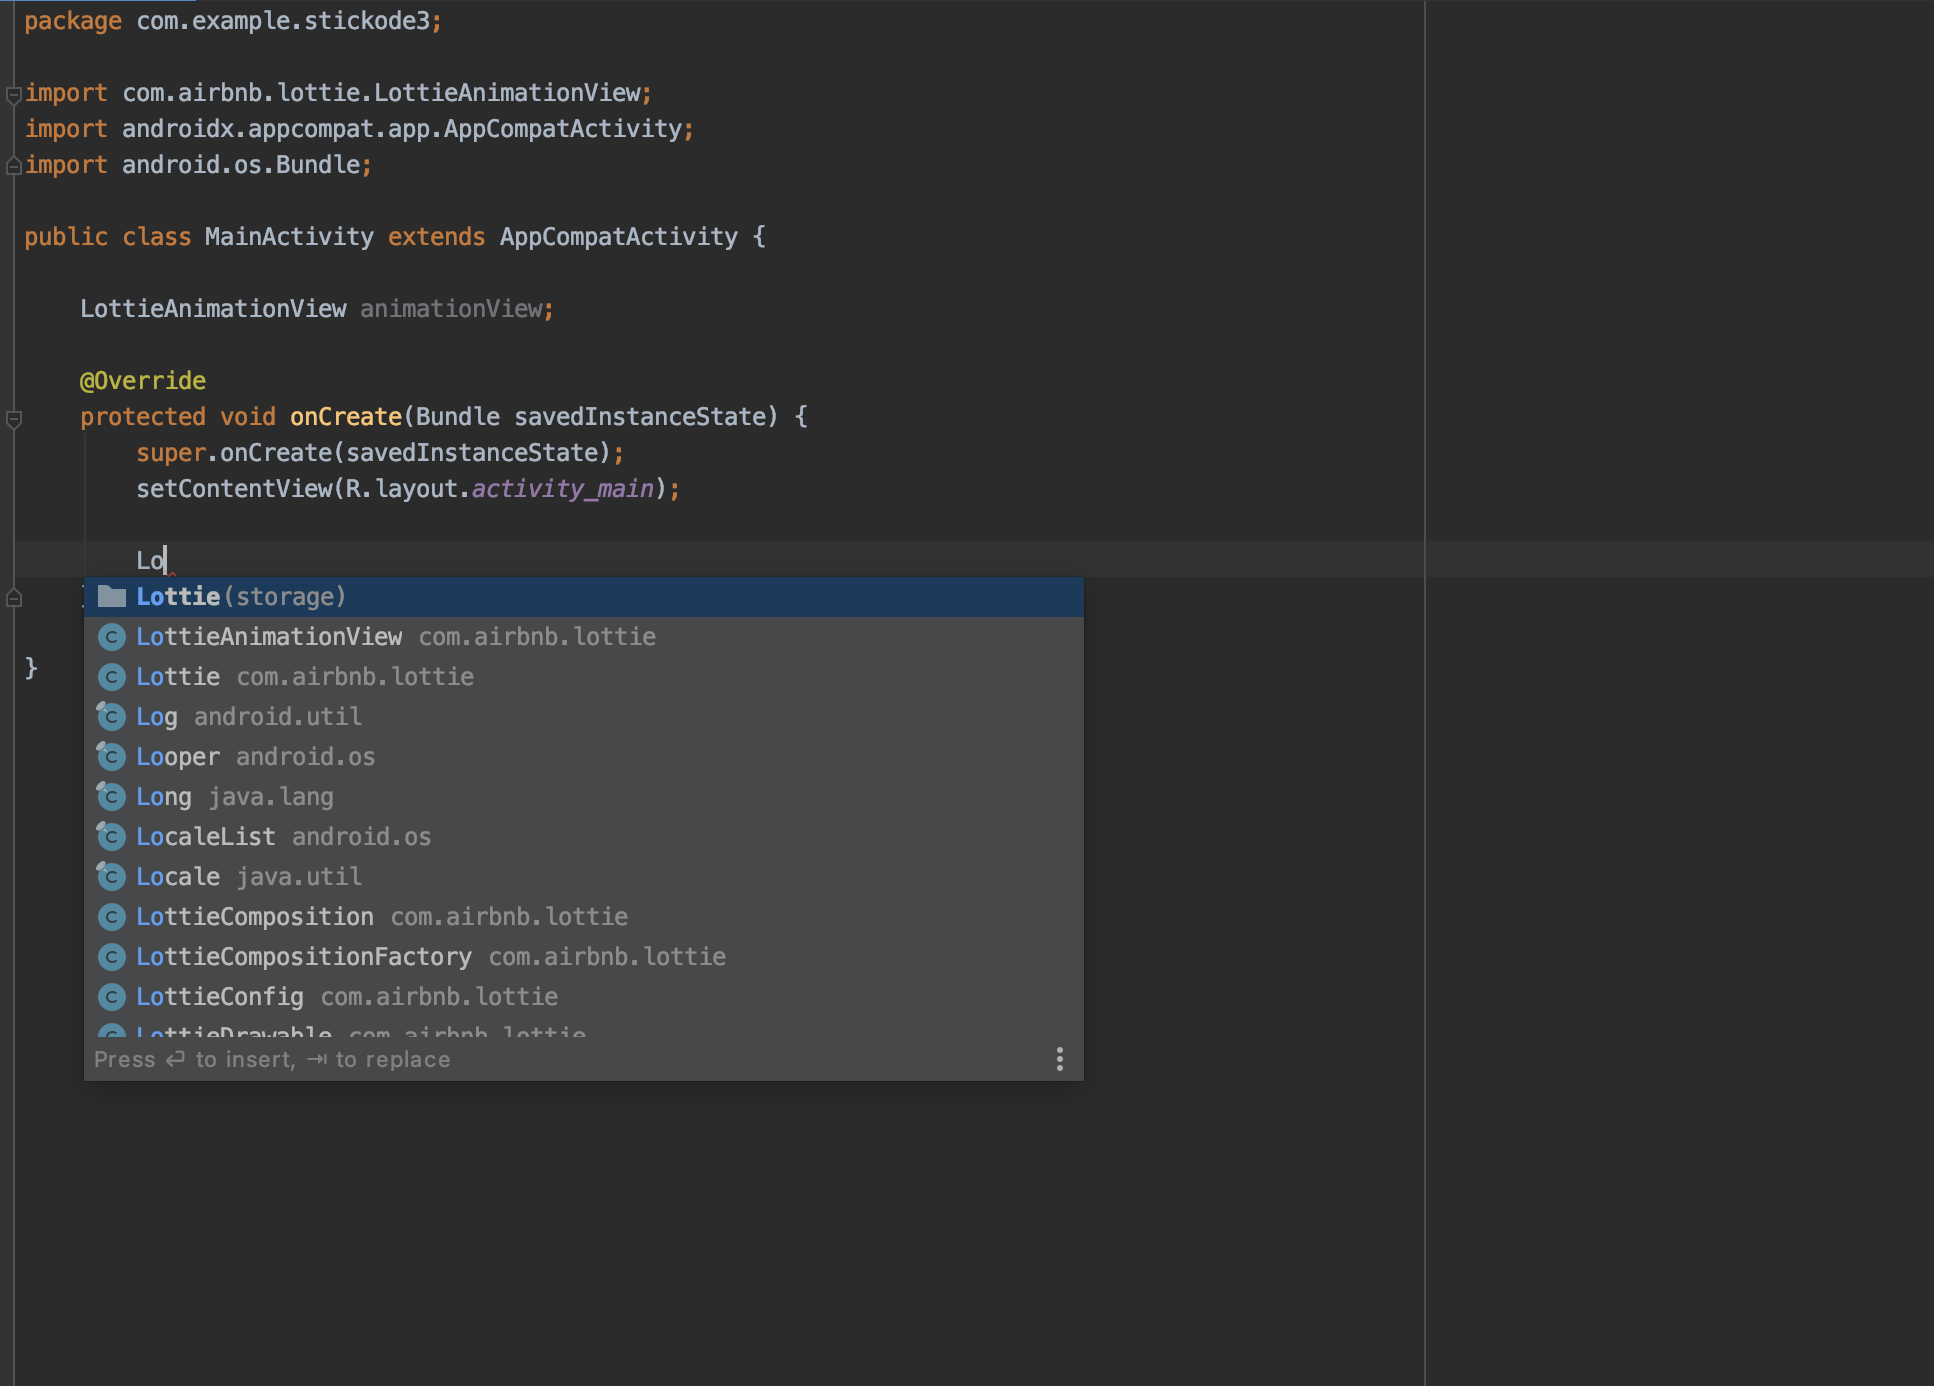Click class icon next to LottieAnimationView suggestion
This screenshot has height=1386, width=1934.
coord(112,637)
